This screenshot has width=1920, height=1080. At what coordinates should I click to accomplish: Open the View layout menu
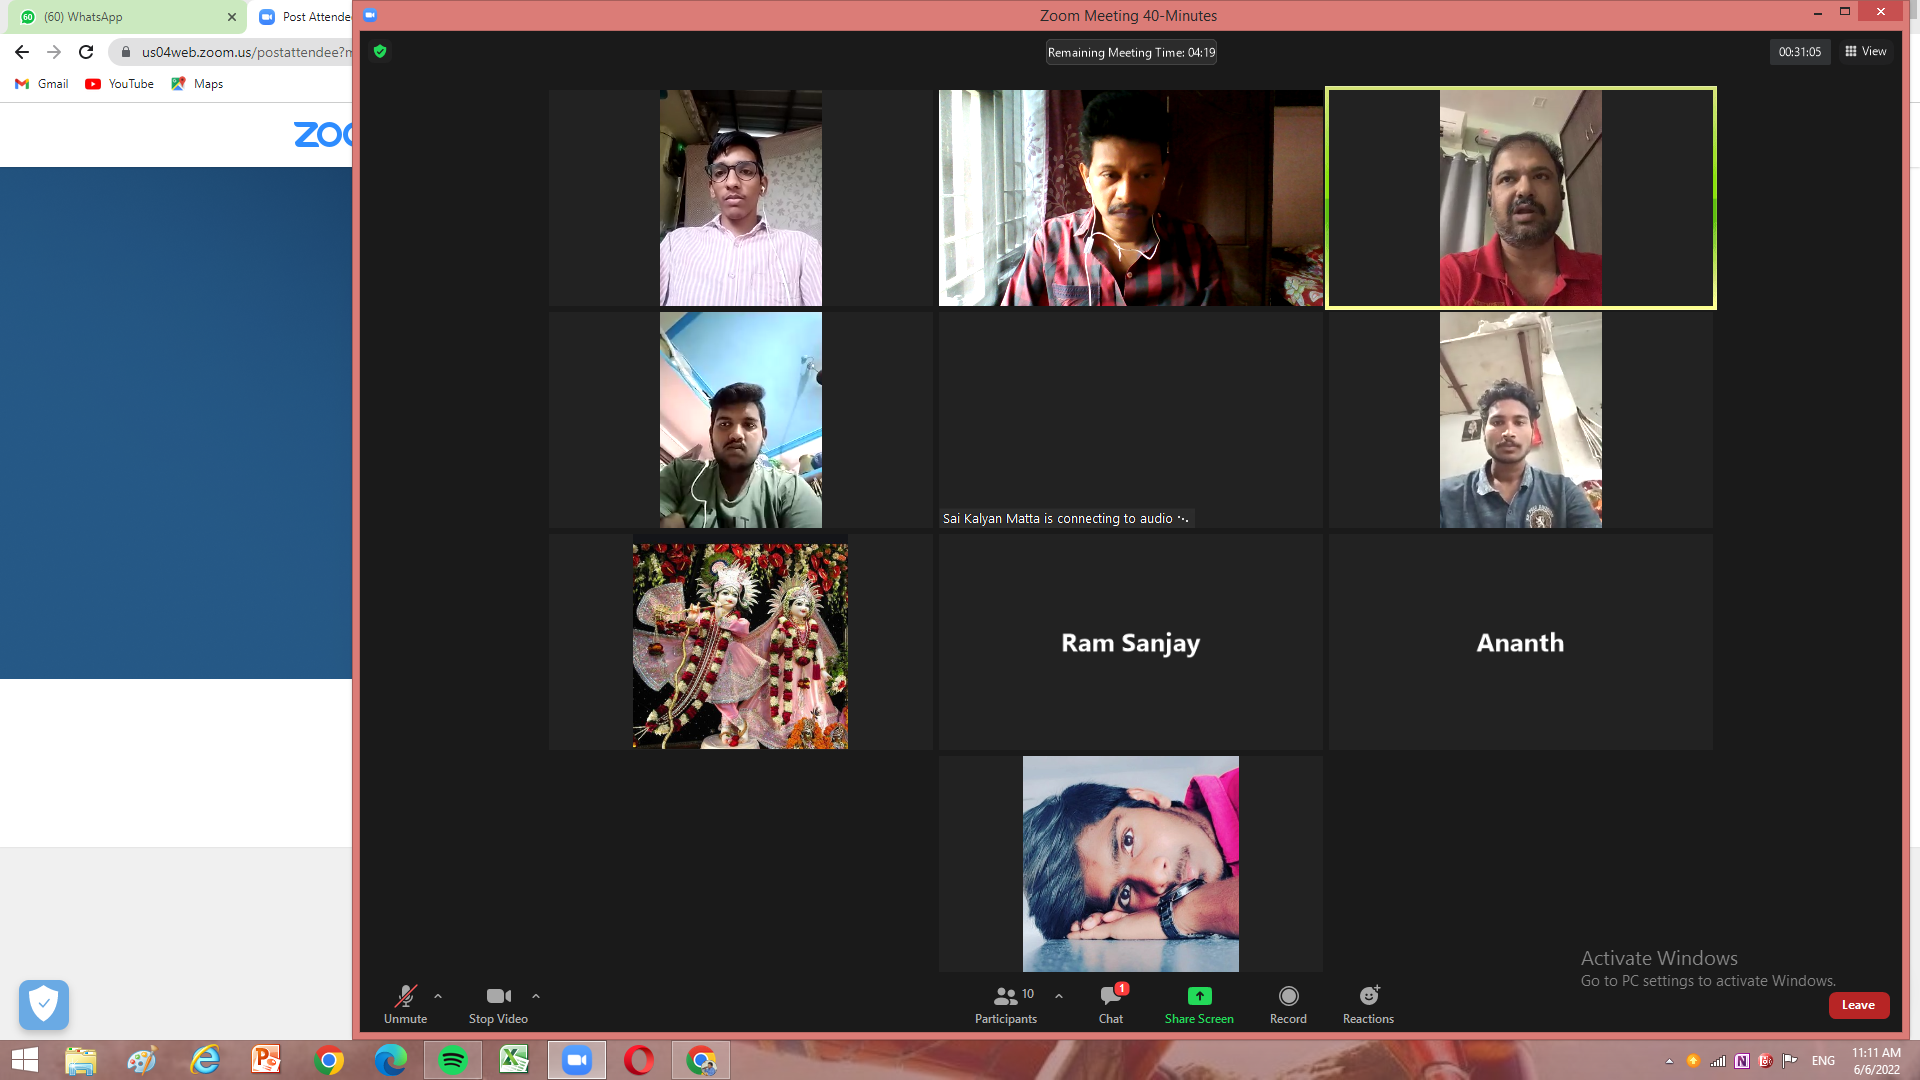[1866, 51]
